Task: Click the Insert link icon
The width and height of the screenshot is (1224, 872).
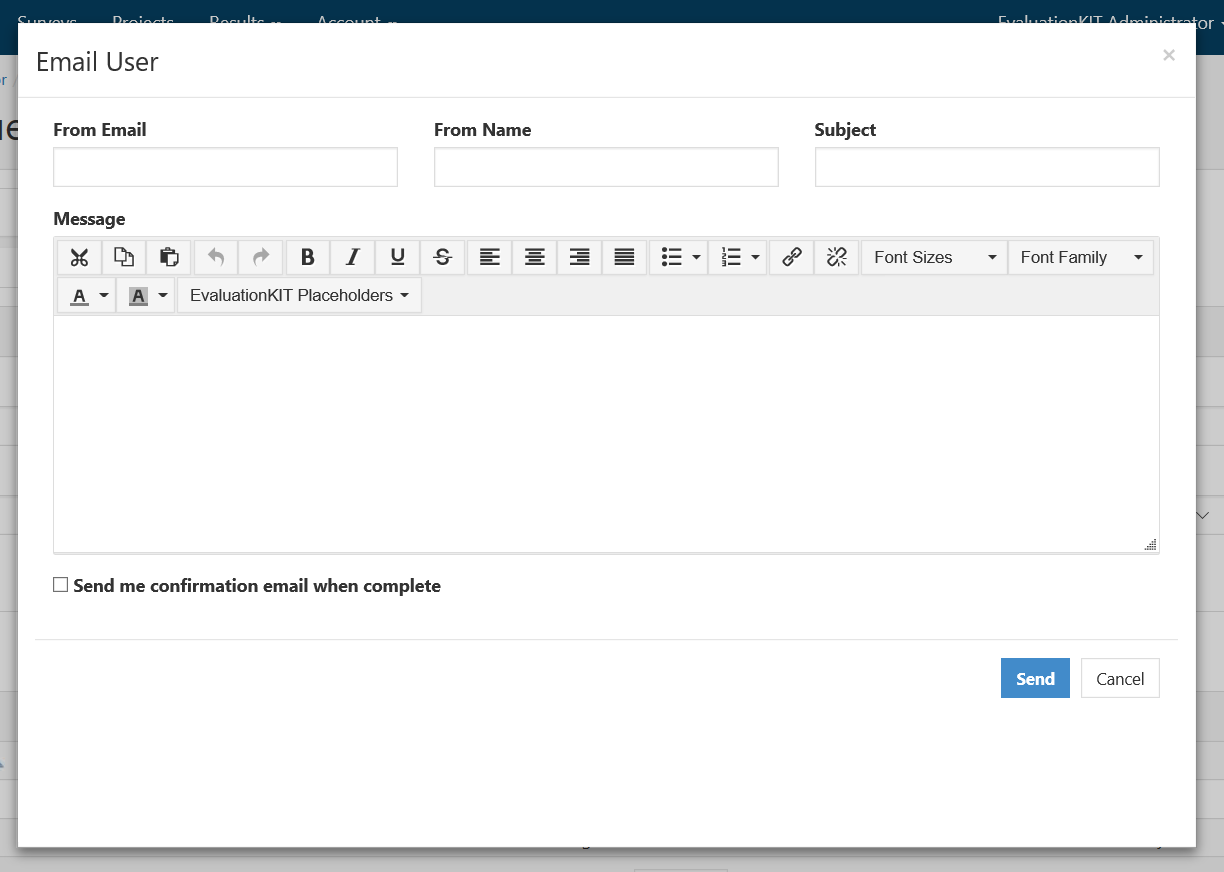Action: click(792, 257)
